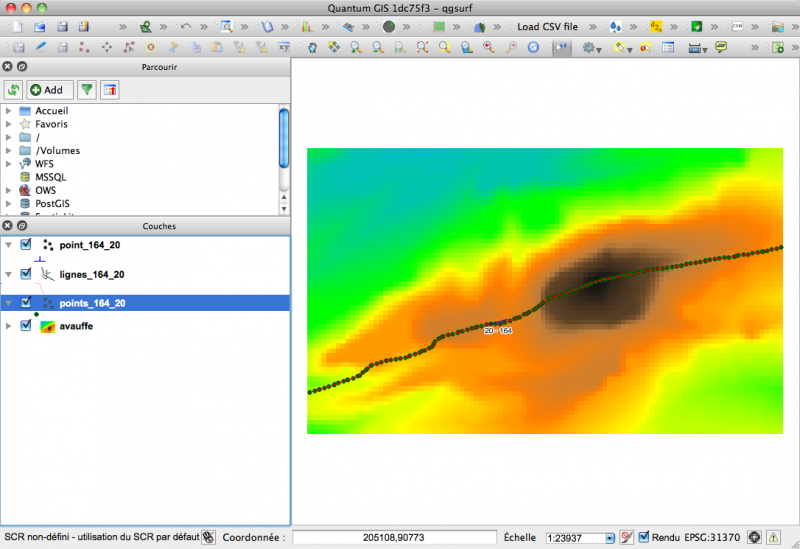
Task: Select the Pan map hand tool
Action: 312,47
